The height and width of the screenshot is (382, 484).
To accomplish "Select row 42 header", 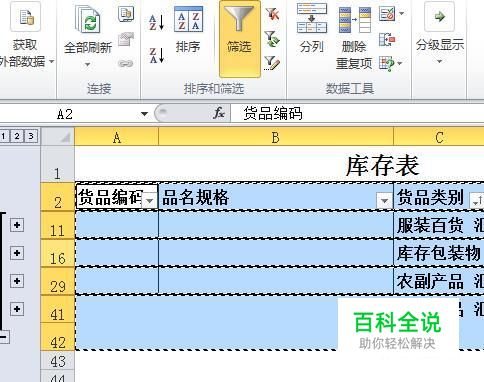I will (x=57, y=337).
